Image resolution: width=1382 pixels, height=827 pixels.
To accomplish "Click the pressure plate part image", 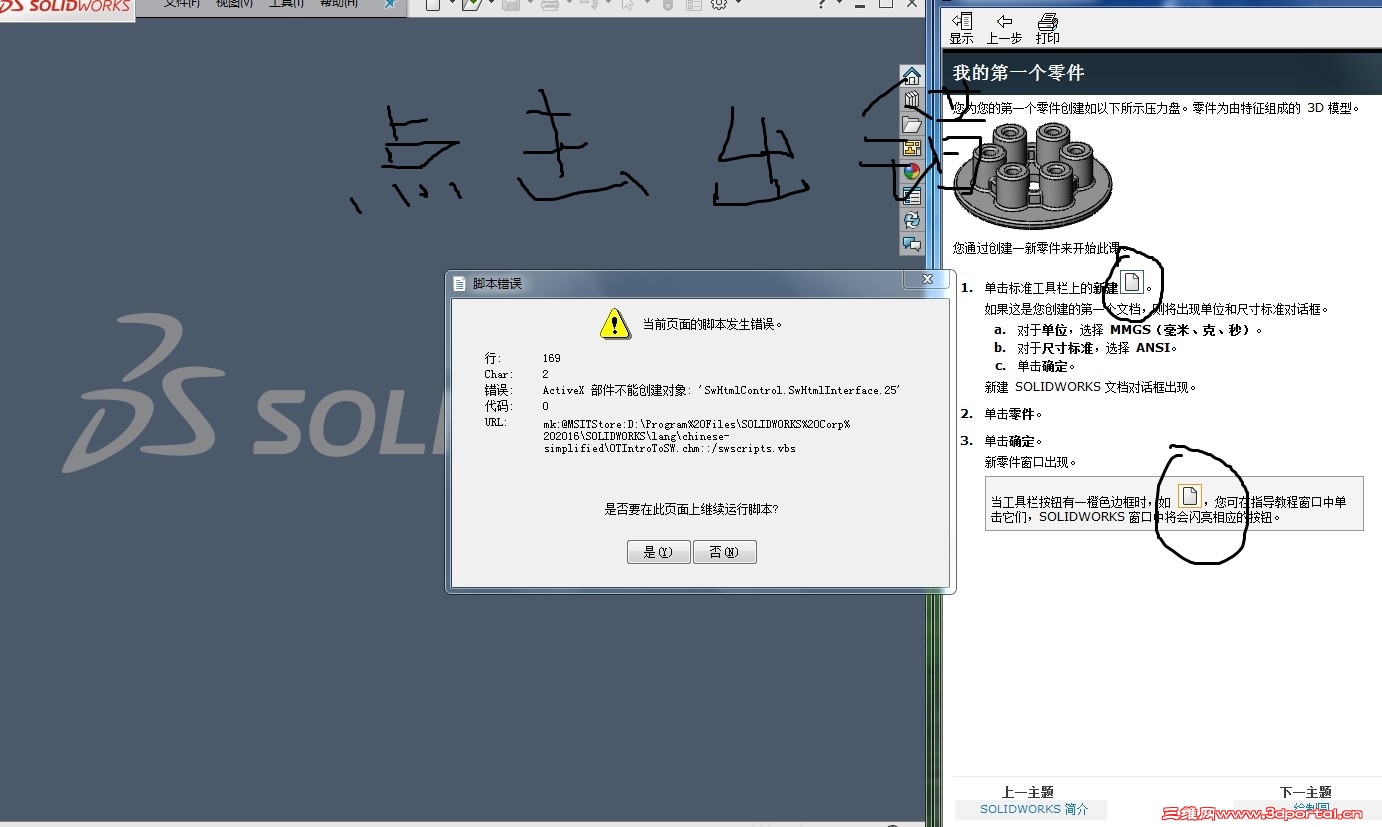I will point(1032,176).
